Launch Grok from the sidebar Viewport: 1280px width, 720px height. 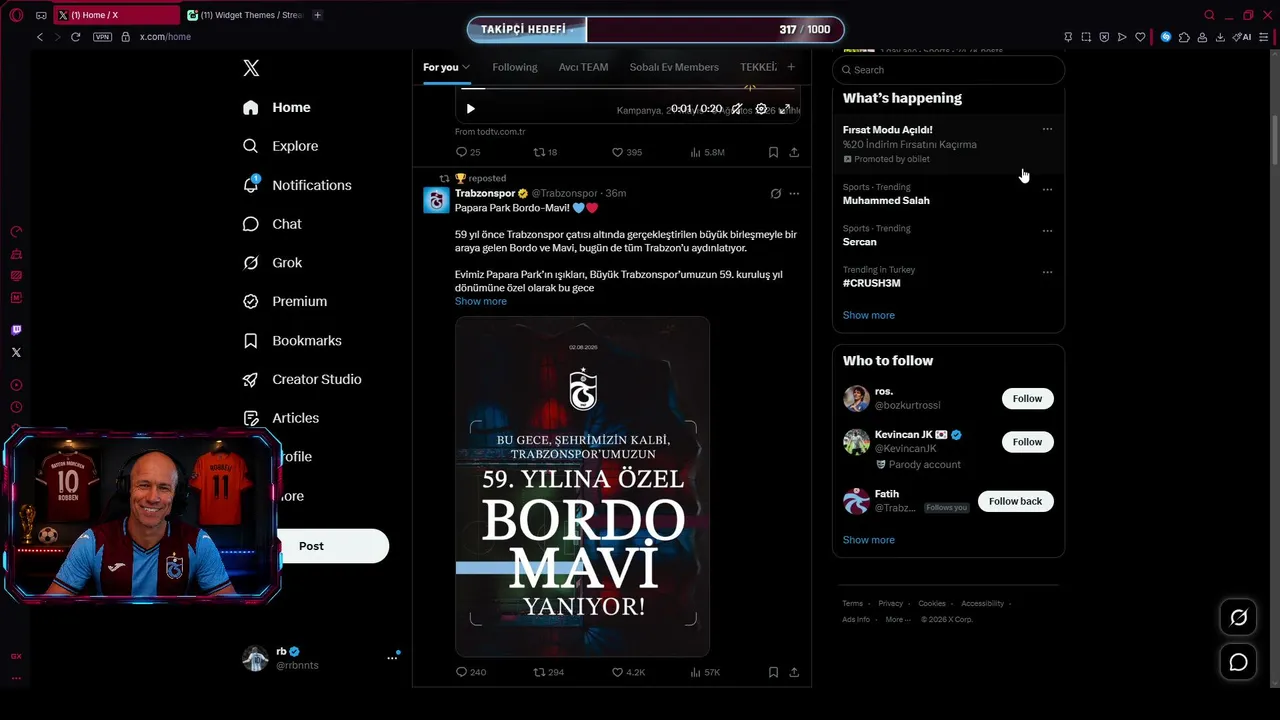tap(272, 263)
